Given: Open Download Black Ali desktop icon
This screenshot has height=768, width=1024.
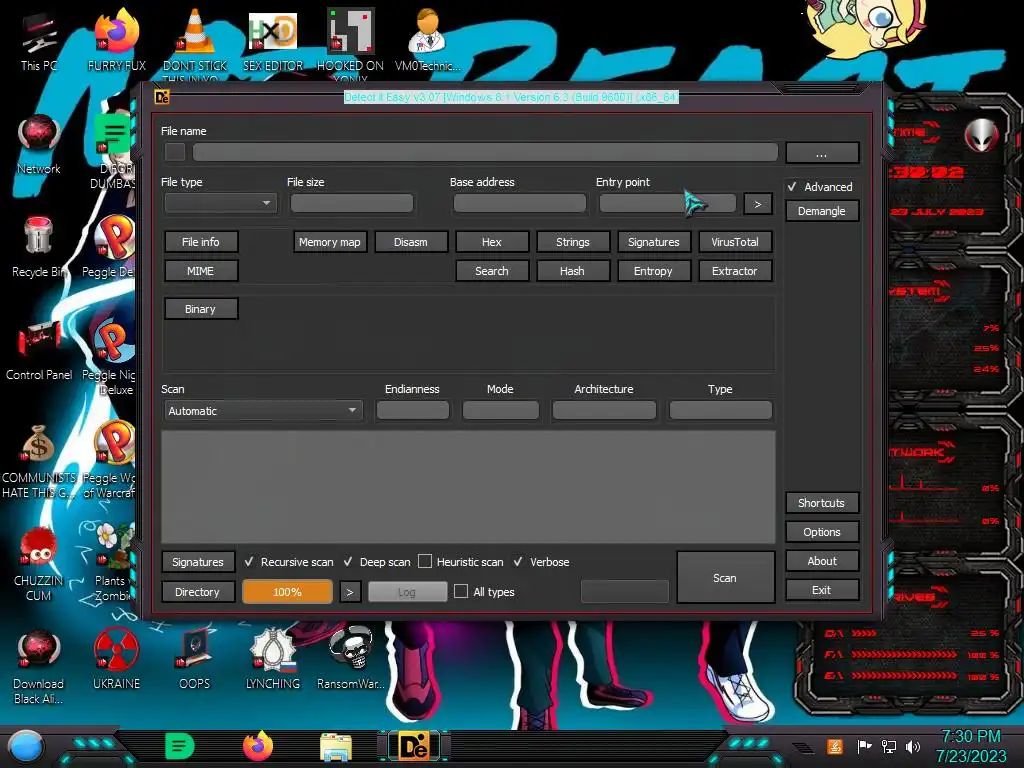Looking at the screenshot, I should 39,666.
